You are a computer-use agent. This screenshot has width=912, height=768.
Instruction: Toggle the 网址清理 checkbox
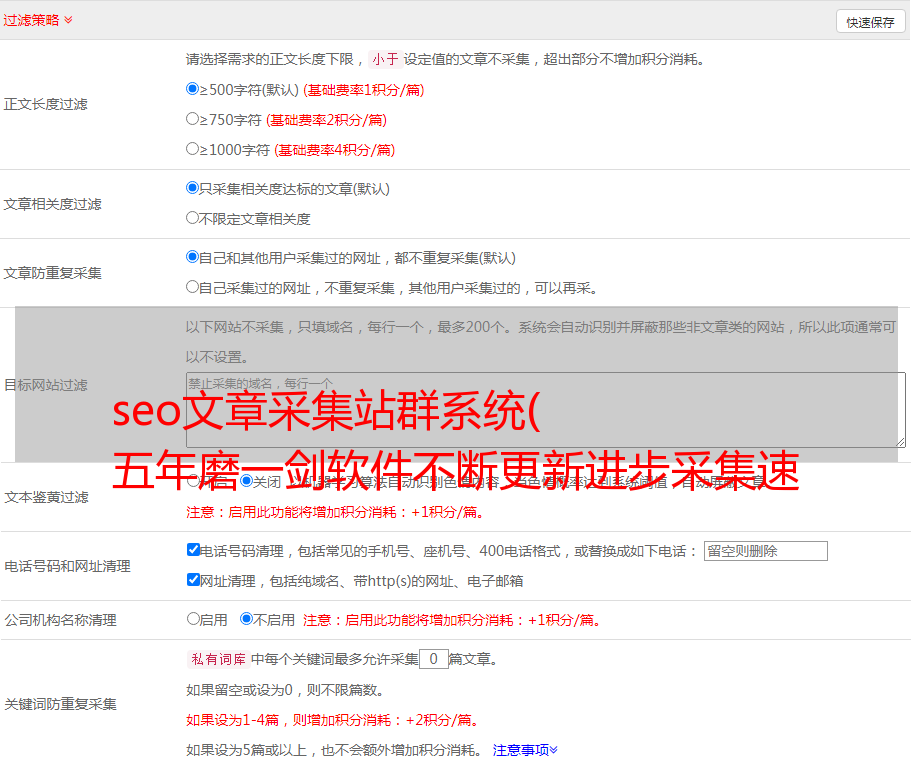click(193, 580)
